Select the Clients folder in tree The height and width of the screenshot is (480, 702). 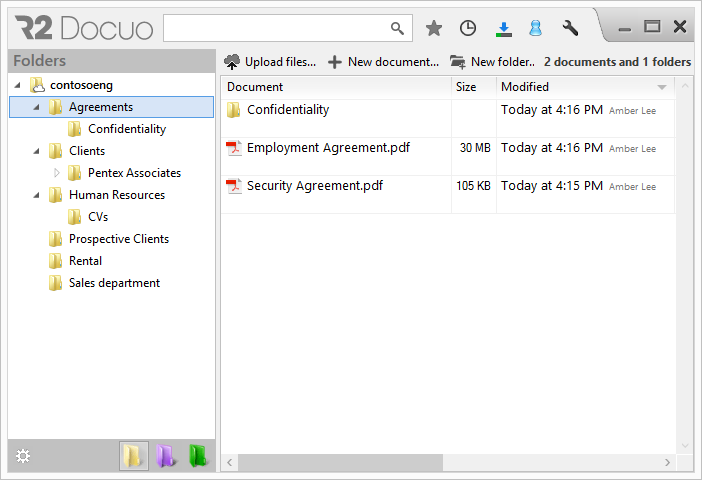[87, 151]
